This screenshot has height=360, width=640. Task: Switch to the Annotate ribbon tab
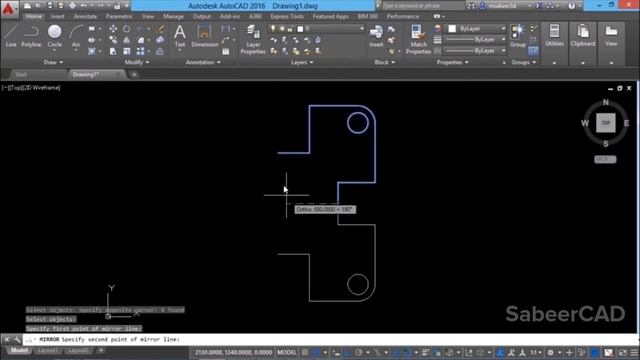85,16
